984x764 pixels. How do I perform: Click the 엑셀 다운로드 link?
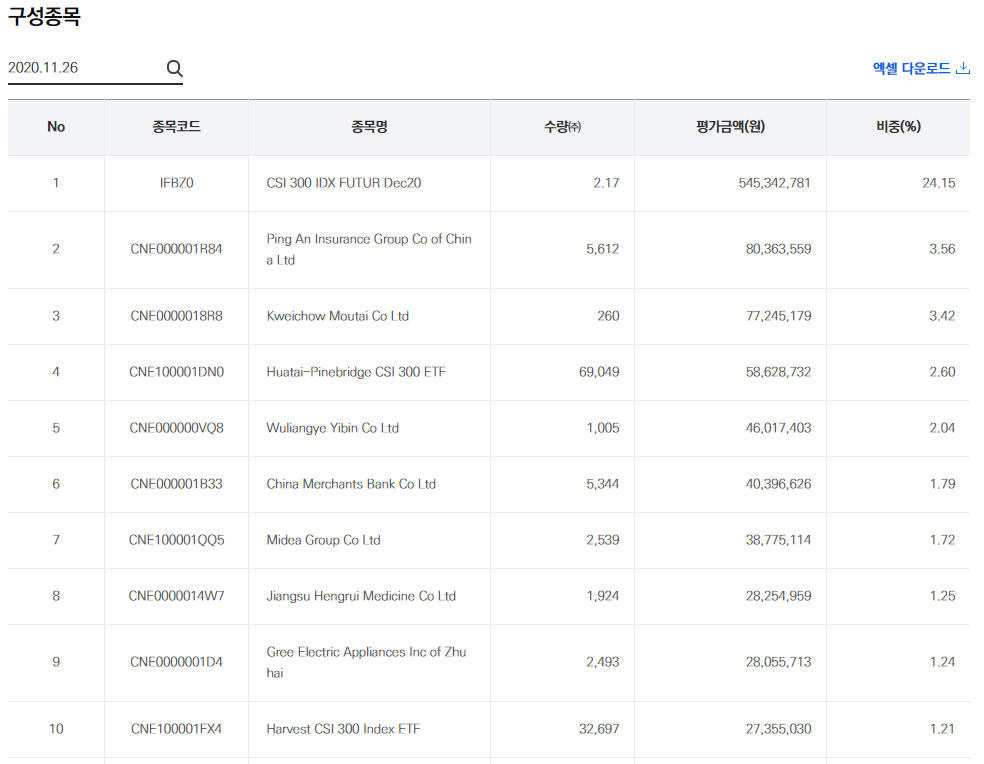921,68
